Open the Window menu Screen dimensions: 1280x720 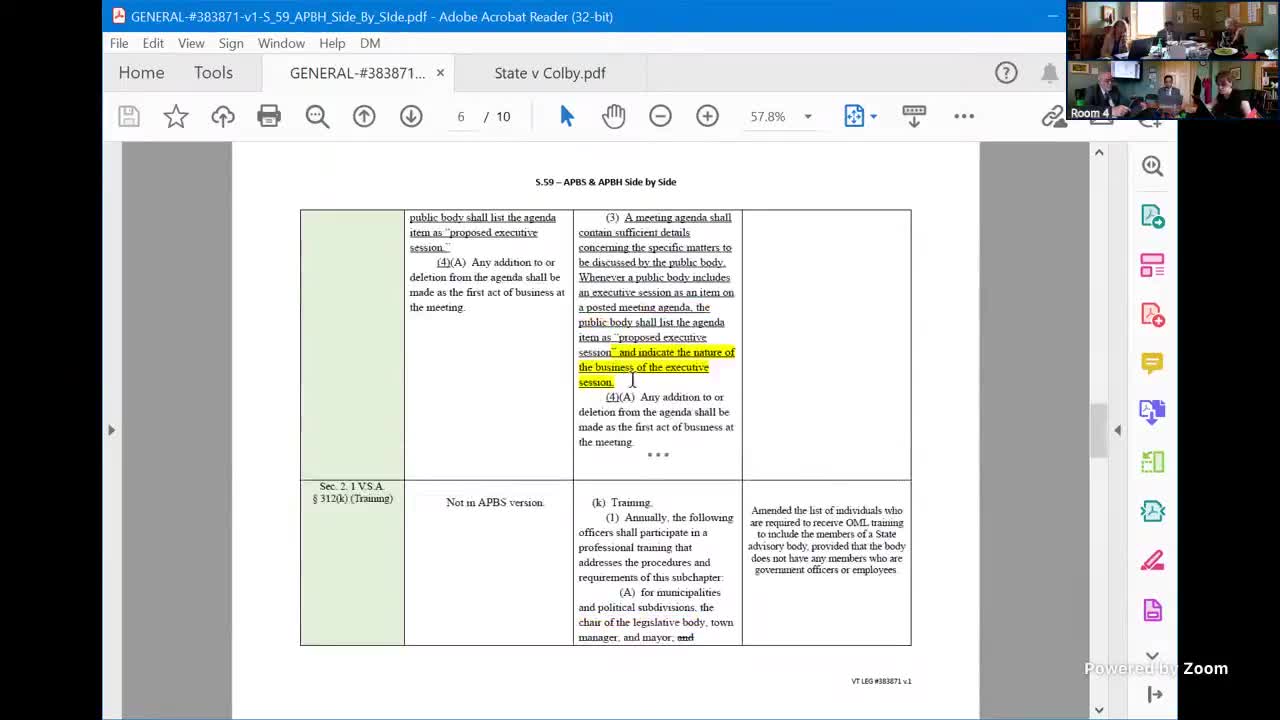pos(281,43)
